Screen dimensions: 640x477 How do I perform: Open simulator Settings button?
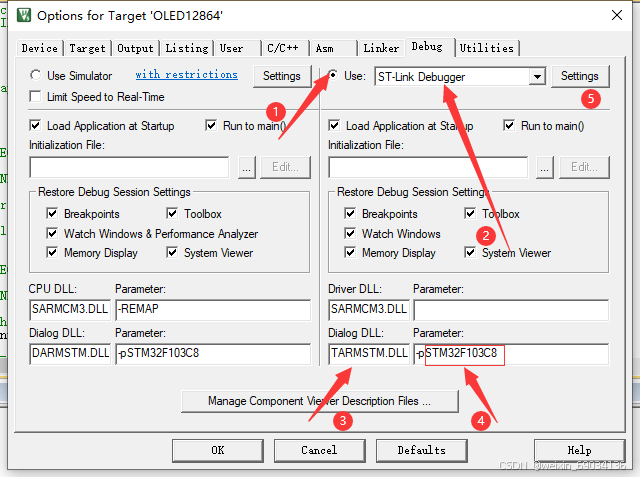[x=282, y=76]
